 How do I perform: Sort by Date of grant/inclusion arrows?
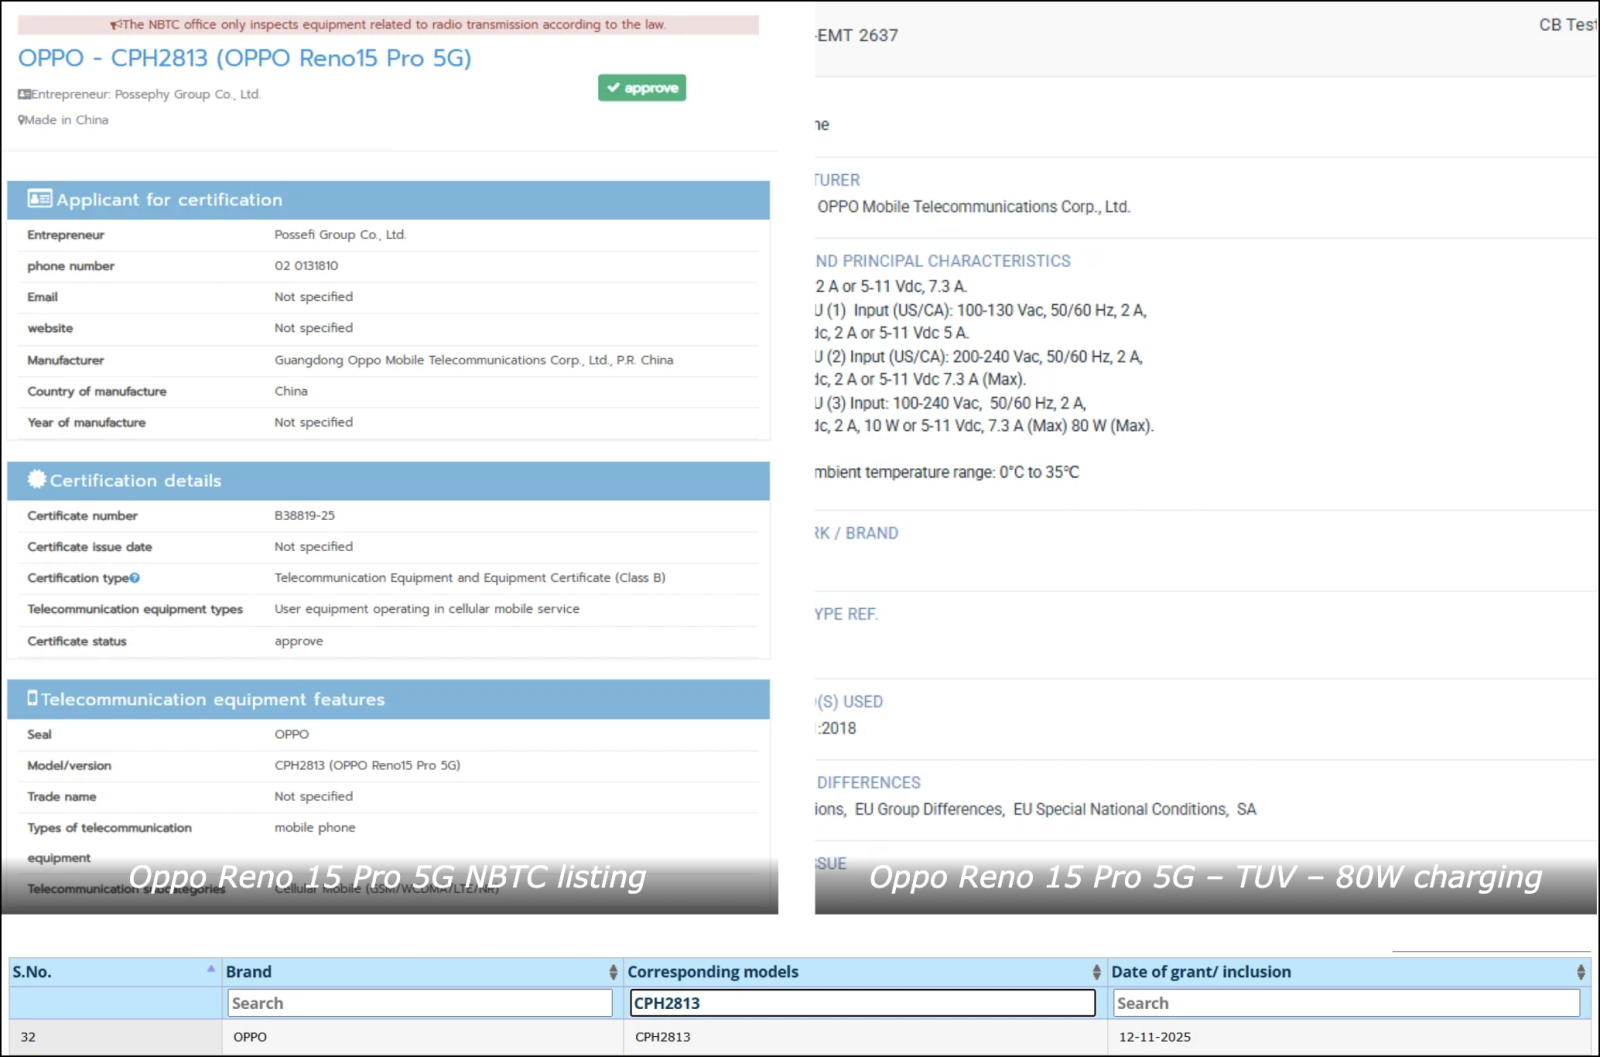[1581, 972]
